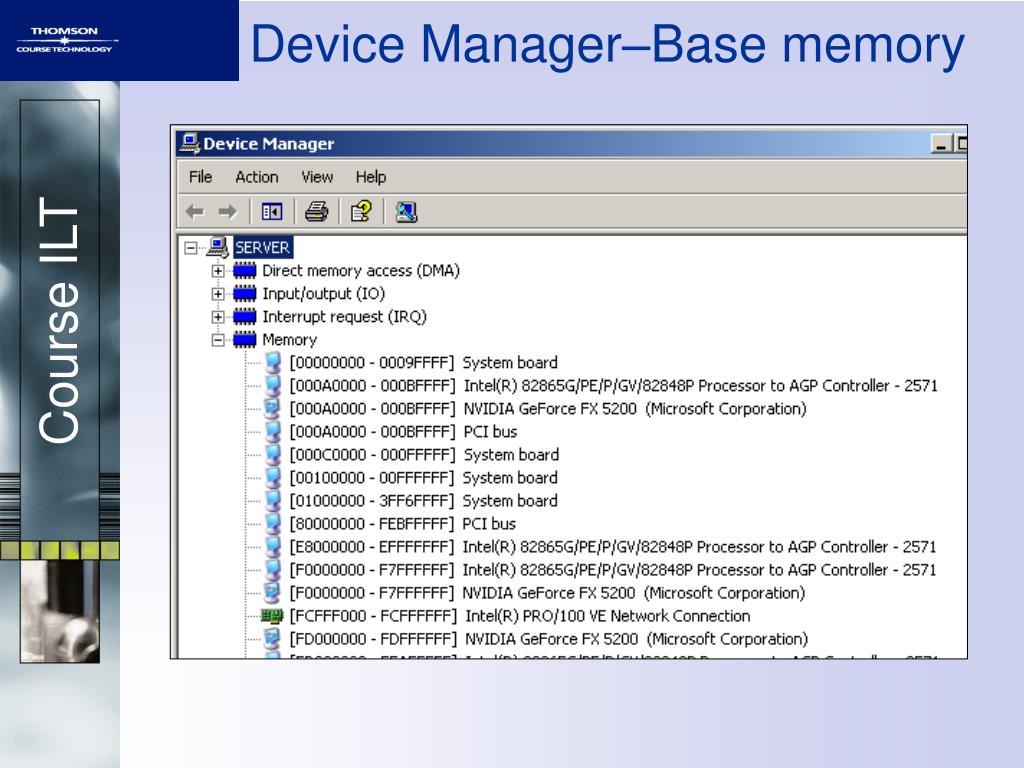Click the device icon for [00000000 - 0009FFFF] System board
The width and height of the screenshot is (1024, 768).
[272, 362]
